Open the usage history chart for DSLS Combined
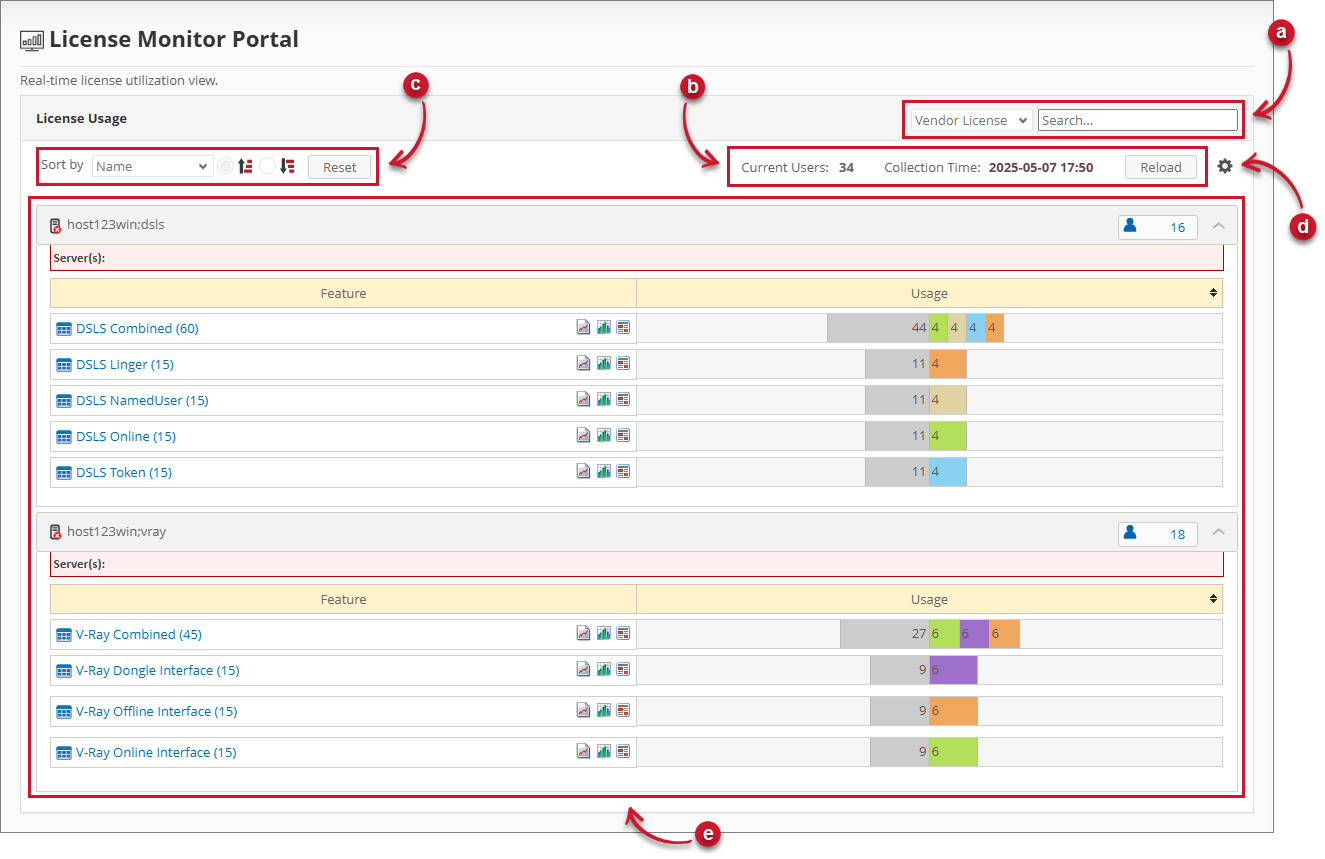This screenshot has height=859, width=1325. (x=583, y=326)
